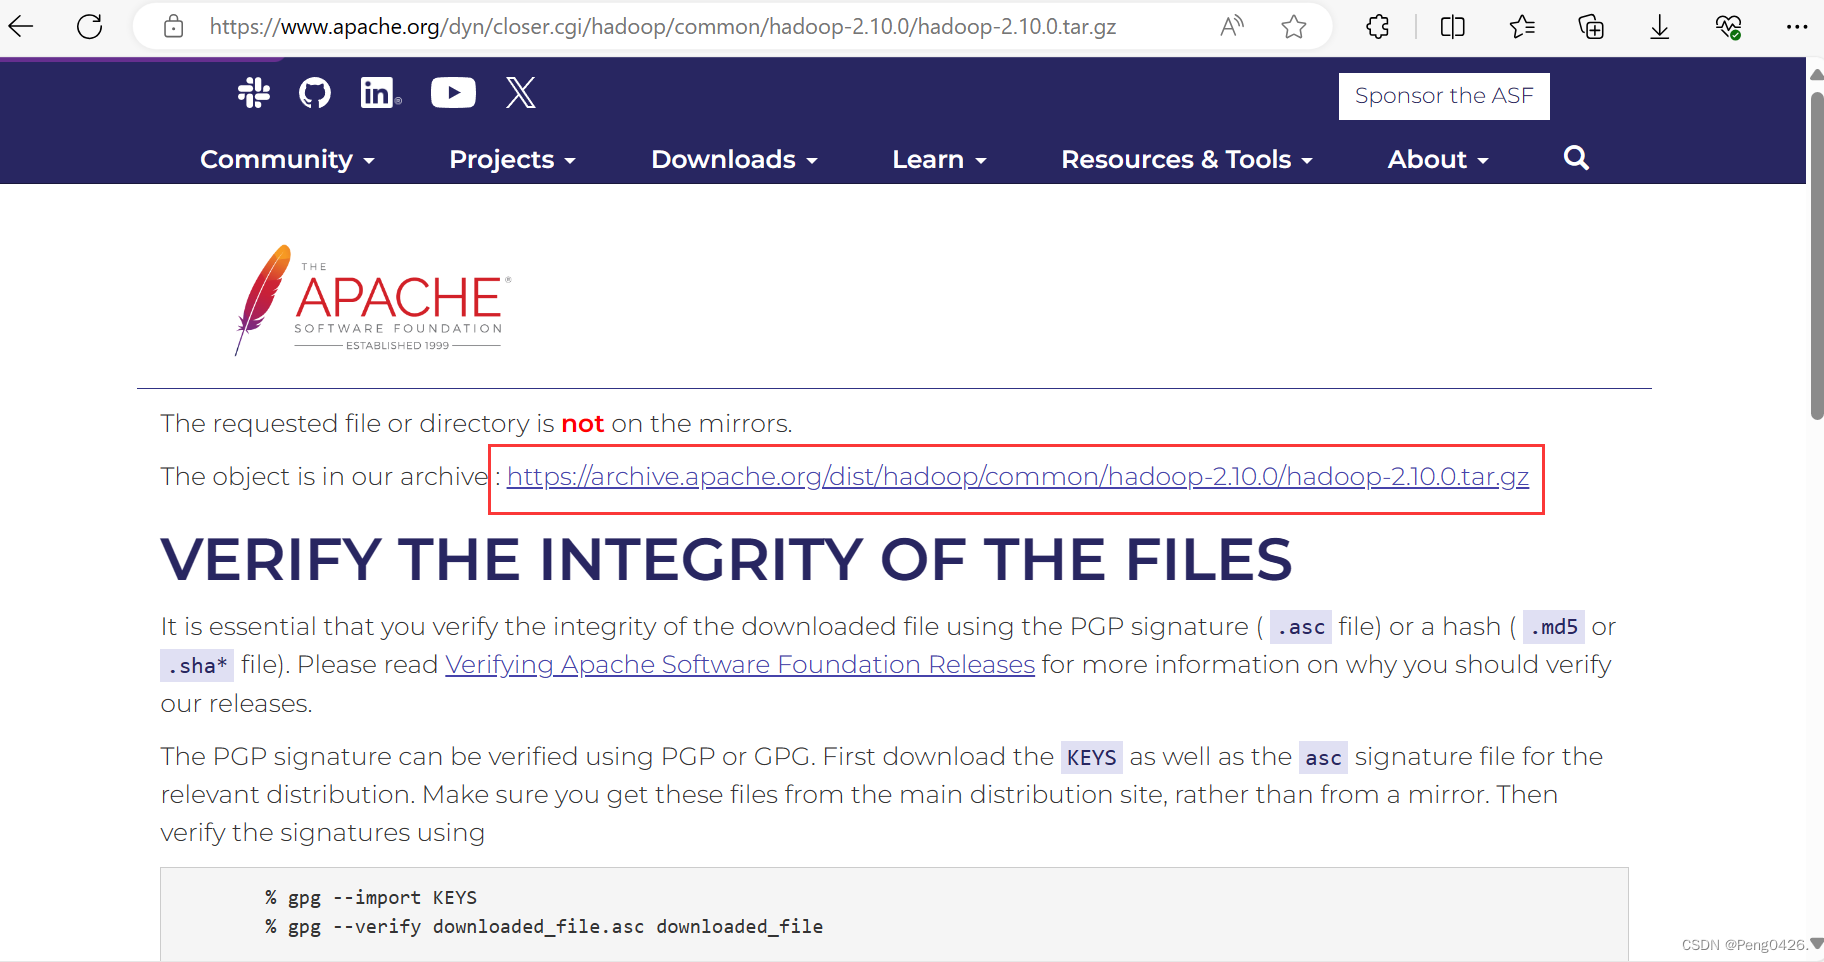Screen dimensions: 1824x962
Task: Open the browser Extensions puzzle icon
Action: (1378, 27)
